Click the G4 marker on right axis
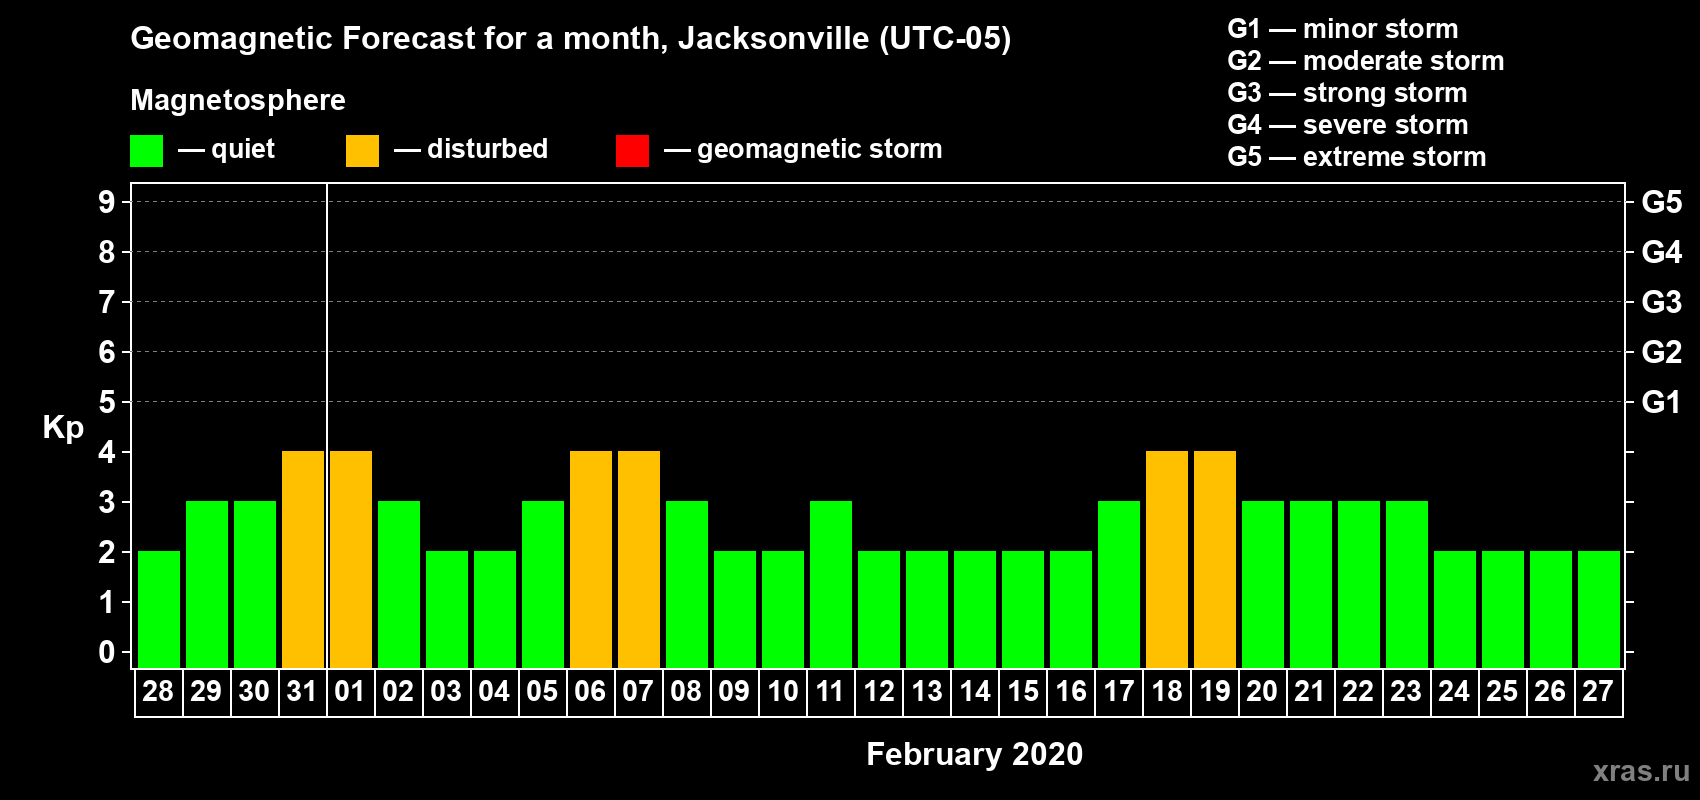 click(1662, 252)
